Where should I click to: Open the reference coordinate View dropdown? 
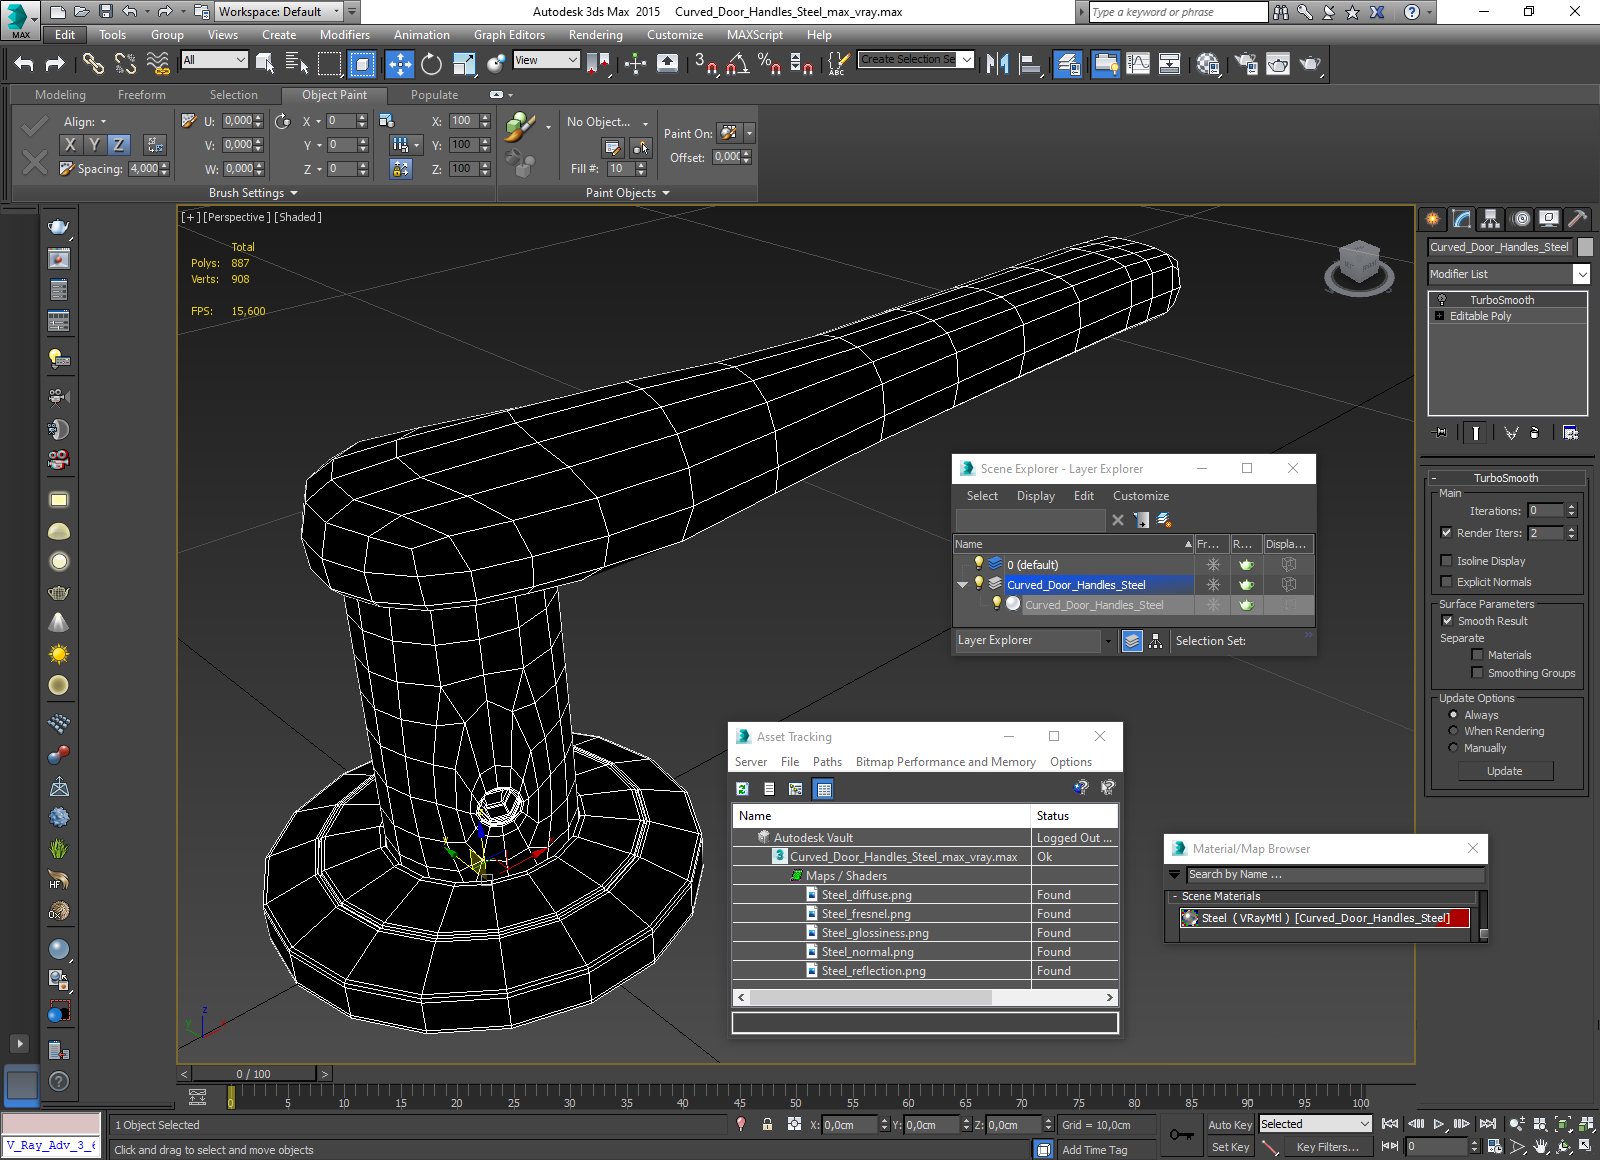tap(546, 60)
